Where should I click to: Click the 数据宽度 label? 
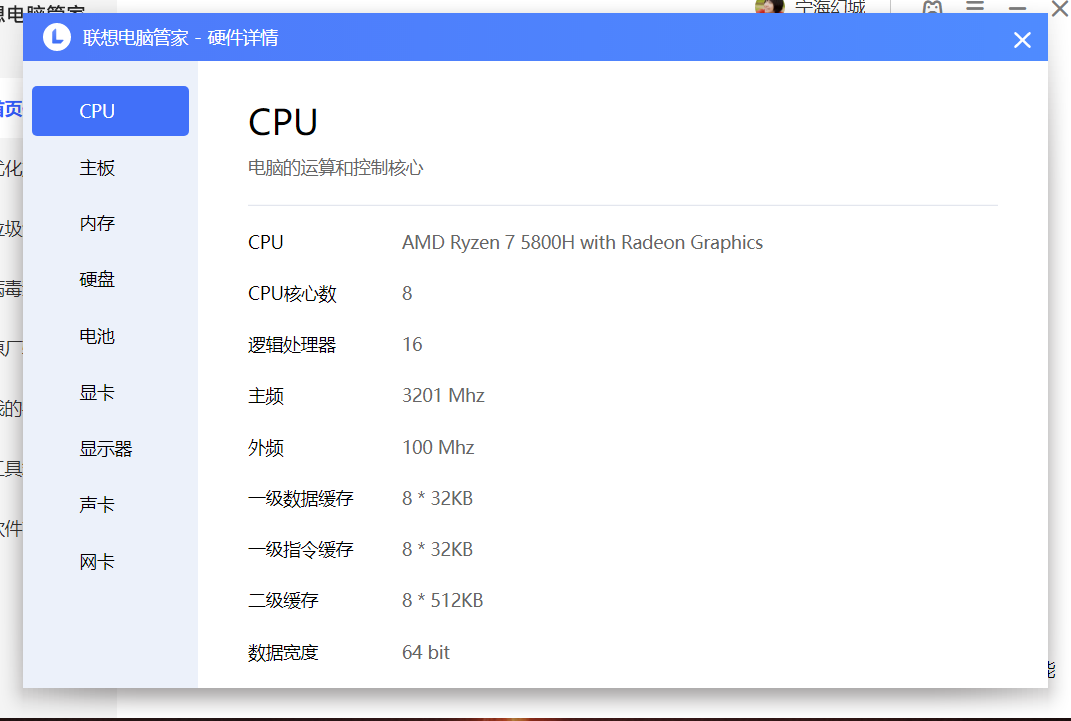(283, 653)
